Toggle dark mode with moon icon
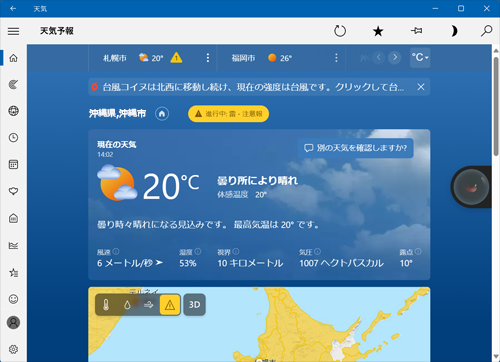This screenshot has height=362, width=500. 454,31
